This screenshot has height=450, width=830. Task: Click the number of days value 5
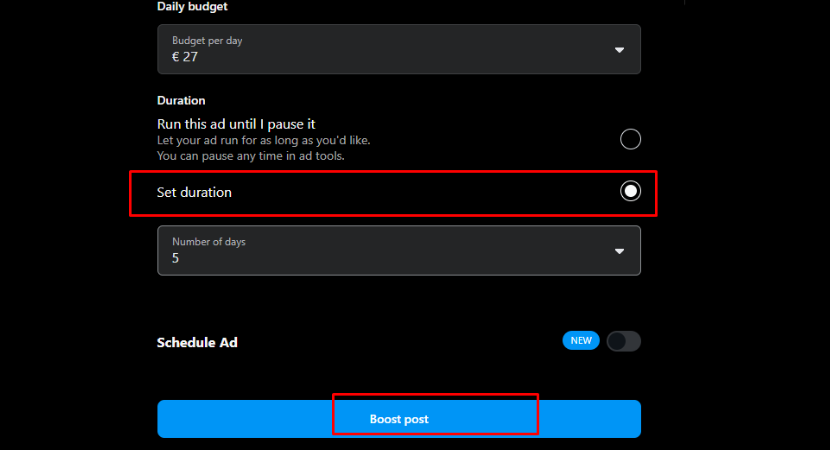click(x=176, y=258)
